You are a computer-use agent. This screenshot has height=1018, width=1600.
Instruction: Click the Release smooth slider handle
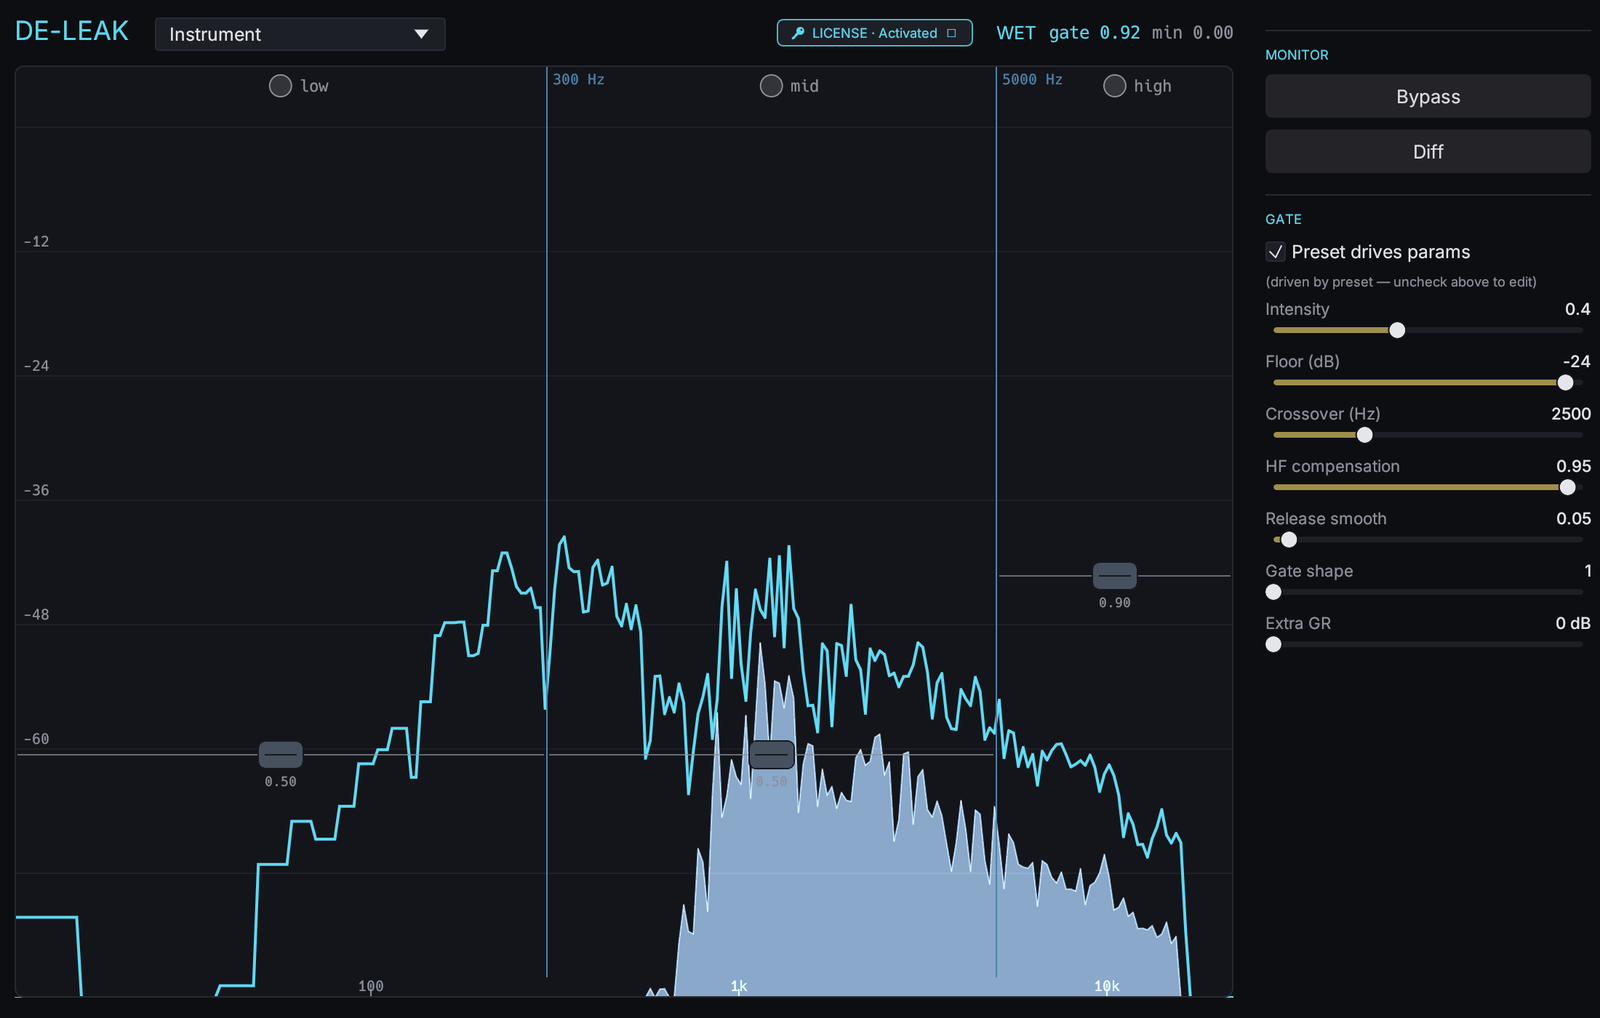(1289, 540)
